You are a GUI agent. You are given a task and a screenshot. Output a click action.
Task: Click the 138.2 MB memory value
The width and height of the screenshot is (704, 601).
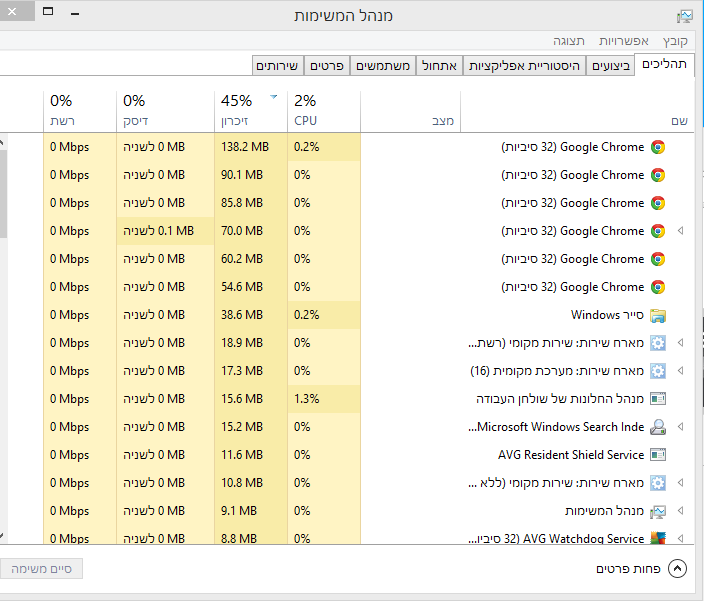245,147
